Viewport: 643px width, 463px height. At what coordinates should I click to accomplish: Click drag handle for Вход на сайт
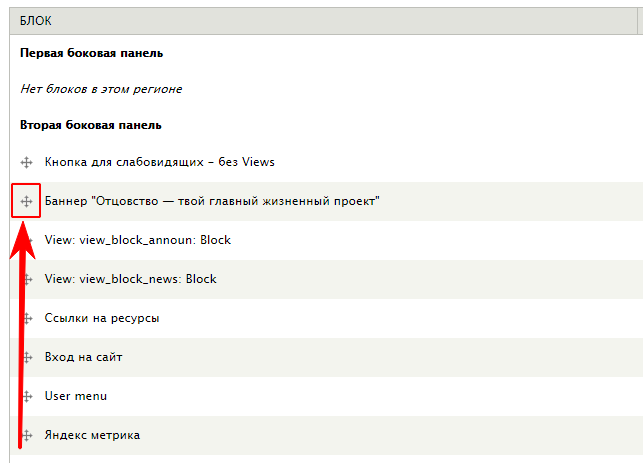pyautogui.click(x=26, y=357)
